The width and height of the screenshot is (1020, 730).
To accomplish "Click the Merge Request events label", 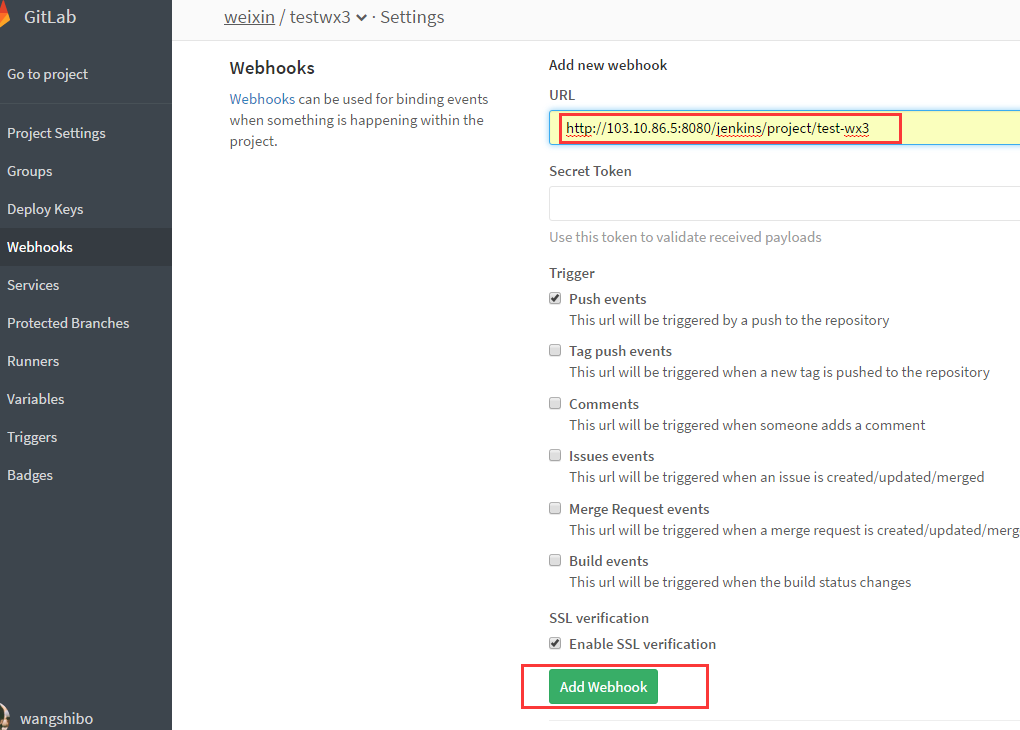I will click(639, 509).
